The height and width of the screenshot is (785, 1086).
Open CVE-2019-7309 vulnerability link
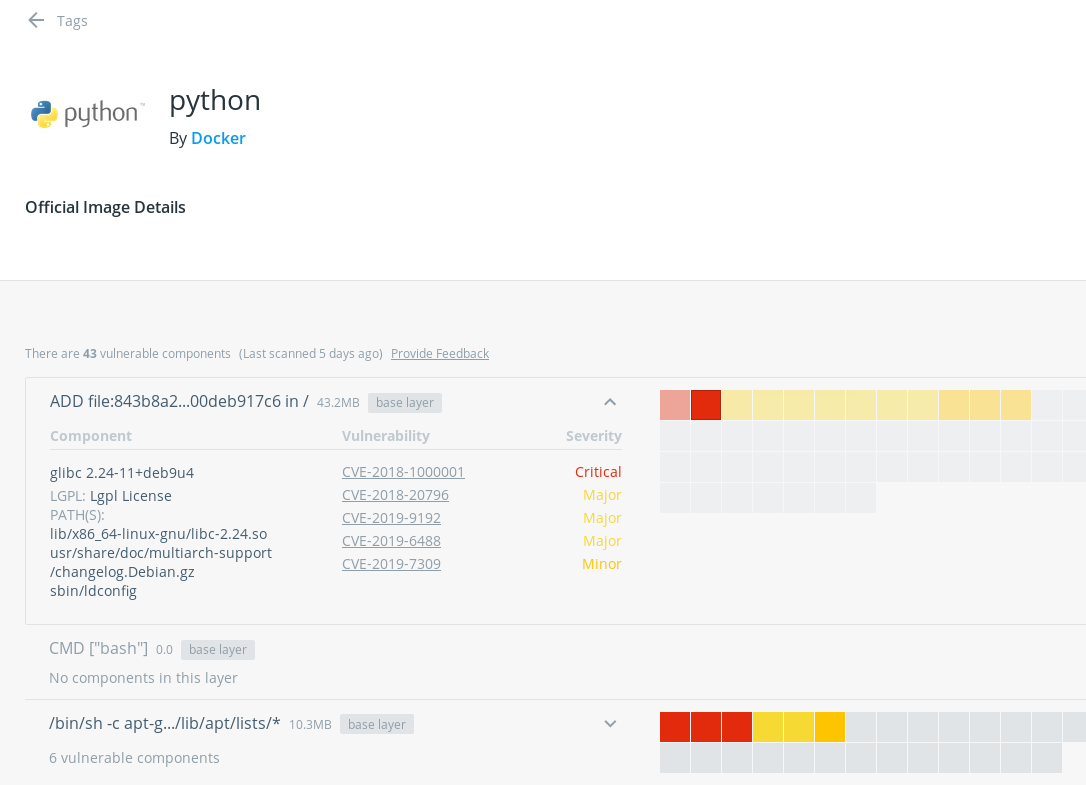(x=391, y=564)
